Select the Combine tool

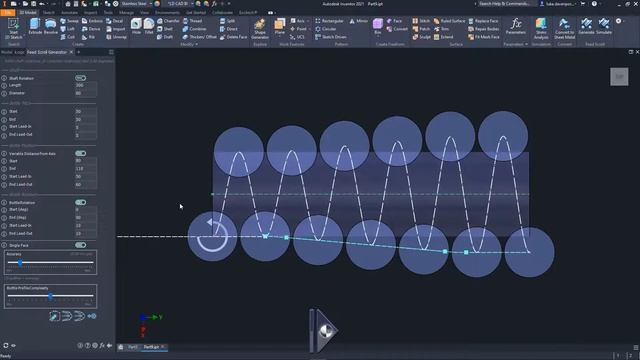click(x=194, y=29)
